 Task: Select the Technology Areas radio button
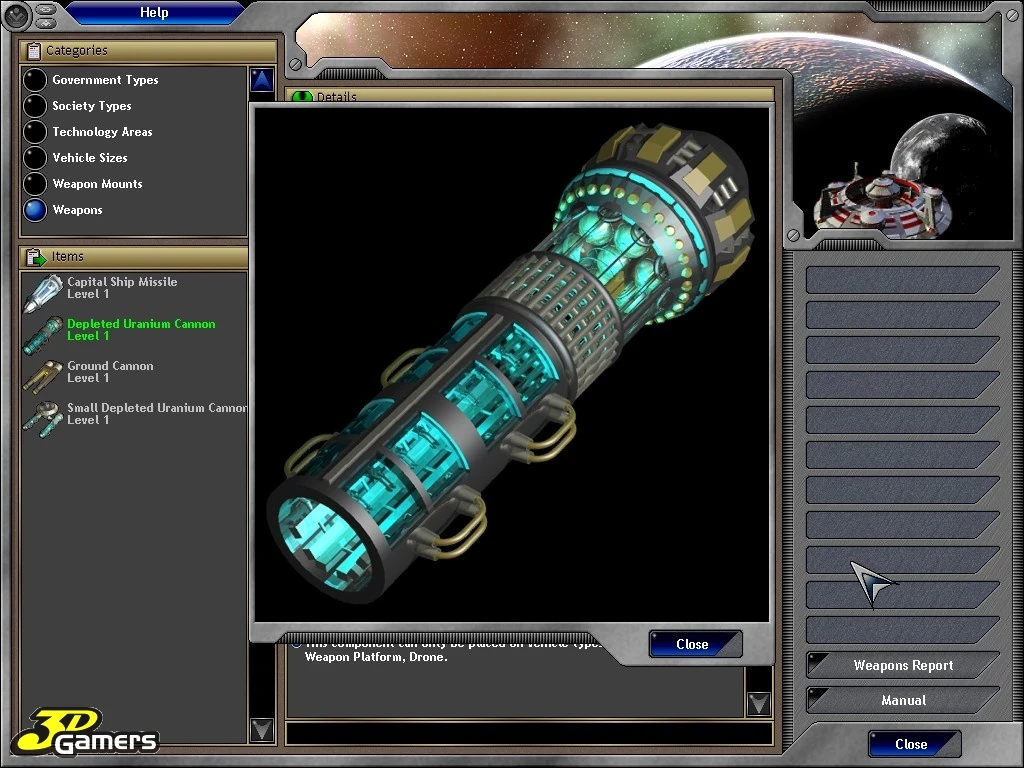(35, 132)
